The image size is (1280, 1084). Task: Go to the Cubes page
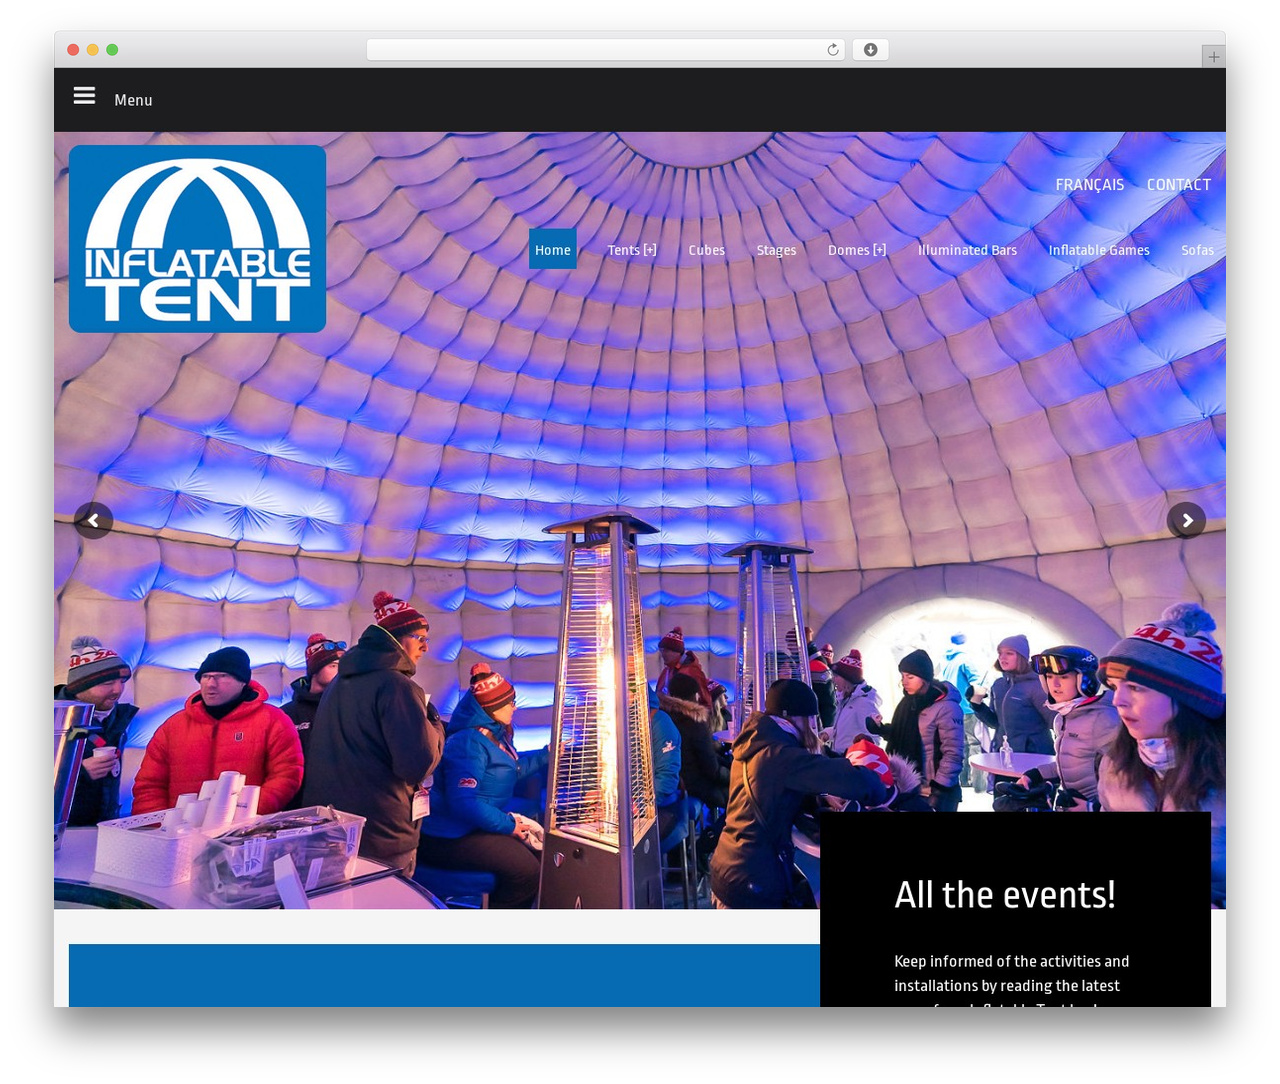point(706,250)
